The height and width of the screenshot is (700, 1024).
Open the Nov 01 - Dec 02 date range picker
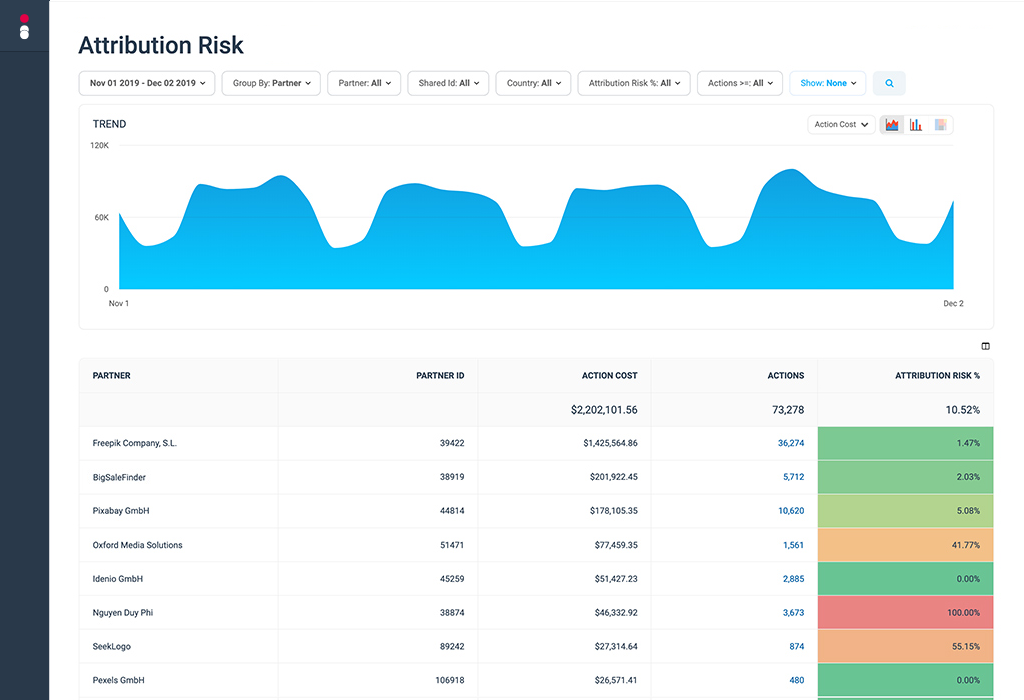146,83
